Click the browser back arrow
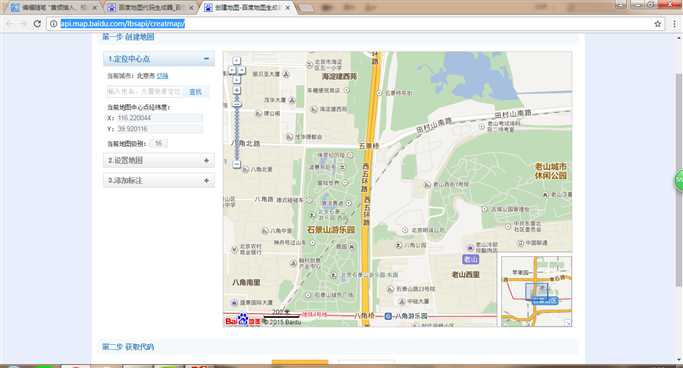The image size is (683, 368). [x=10, y=24]
